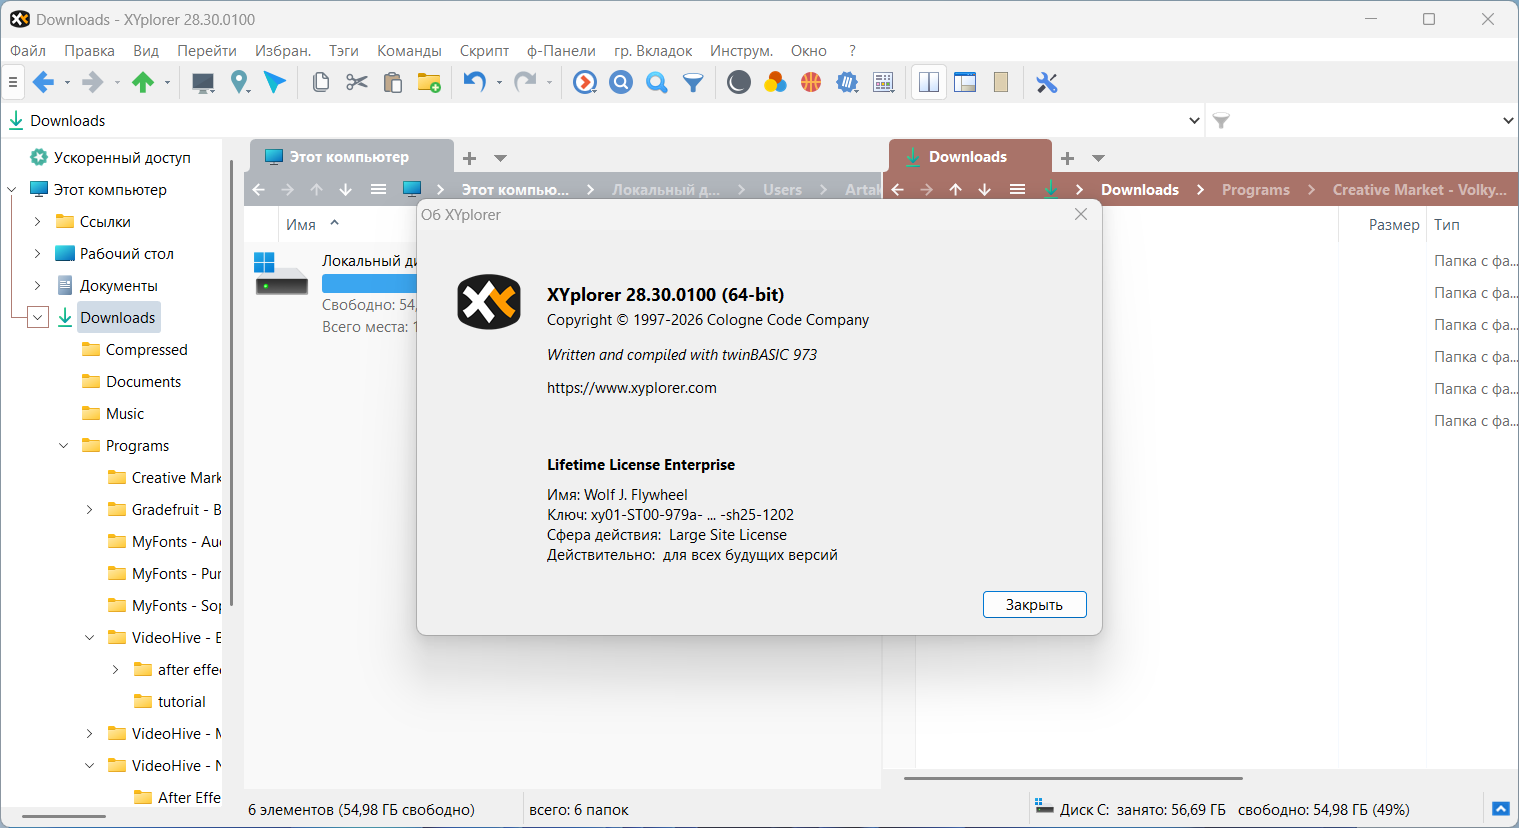Image resolution: width=1519 pixels, height=828 pixels.
Task: Click the Закрыть button in the dialog
Action: tap(1034, 605)
